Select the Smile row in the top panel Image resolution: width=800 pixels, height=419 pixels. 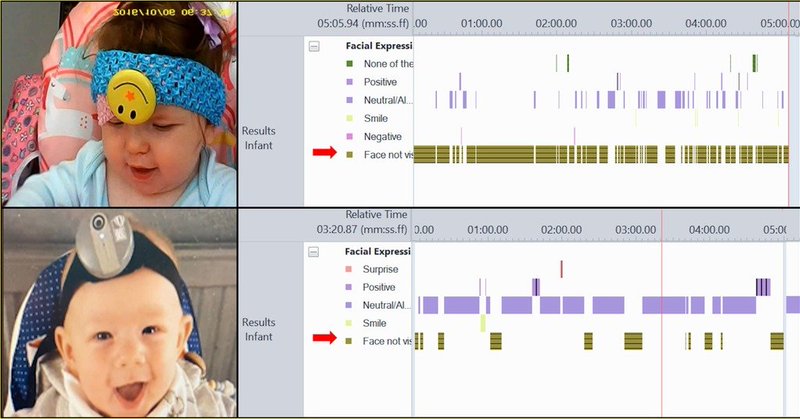click(376, 118)
